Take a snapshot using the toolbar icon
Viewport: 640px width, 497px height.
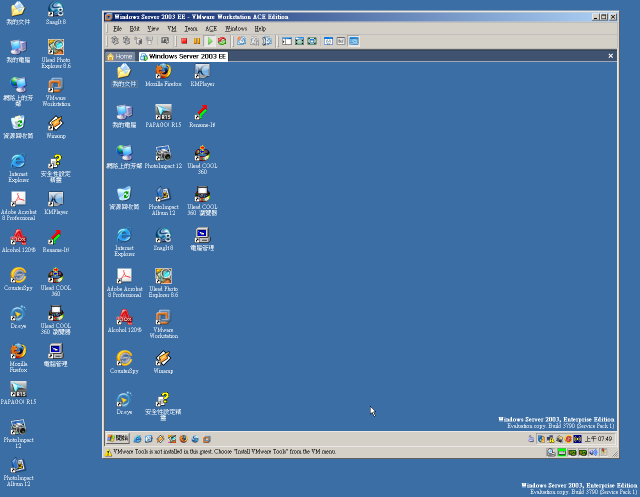tap(242, 41)
